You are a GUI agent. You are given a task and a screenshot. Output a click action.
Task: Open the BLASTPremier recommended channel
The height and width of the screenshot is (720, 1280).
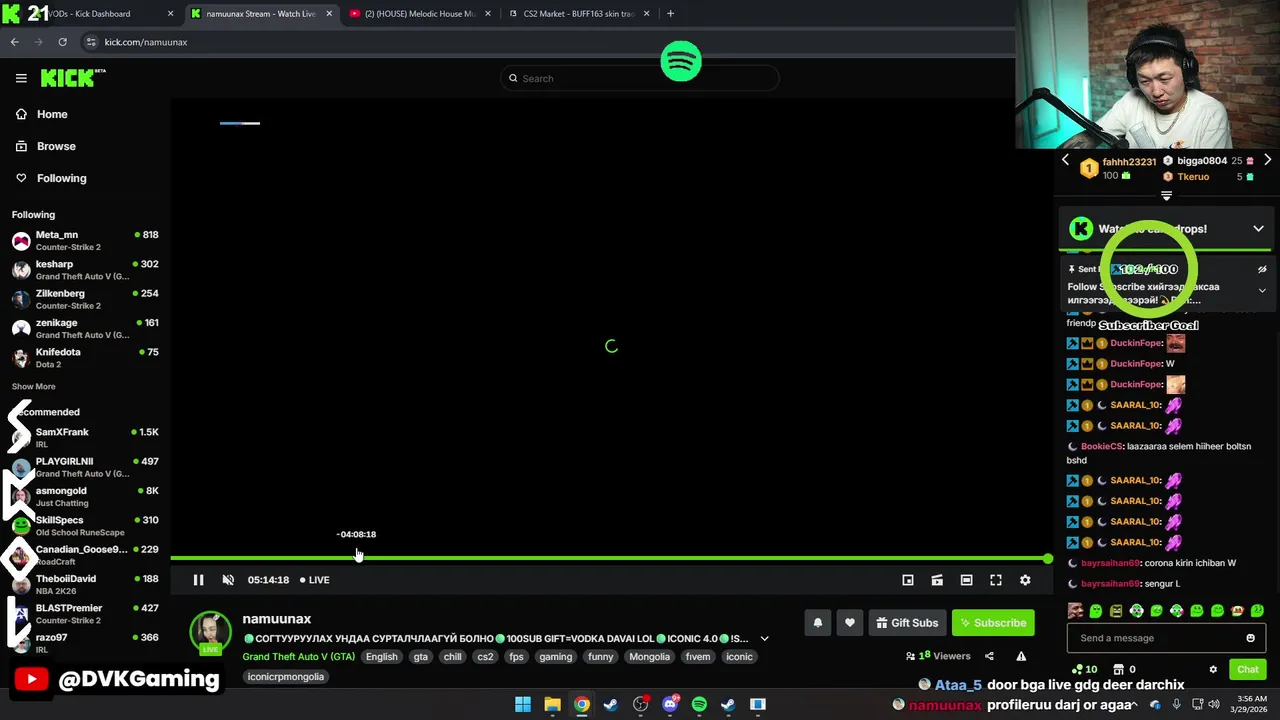tap(85, 614)
